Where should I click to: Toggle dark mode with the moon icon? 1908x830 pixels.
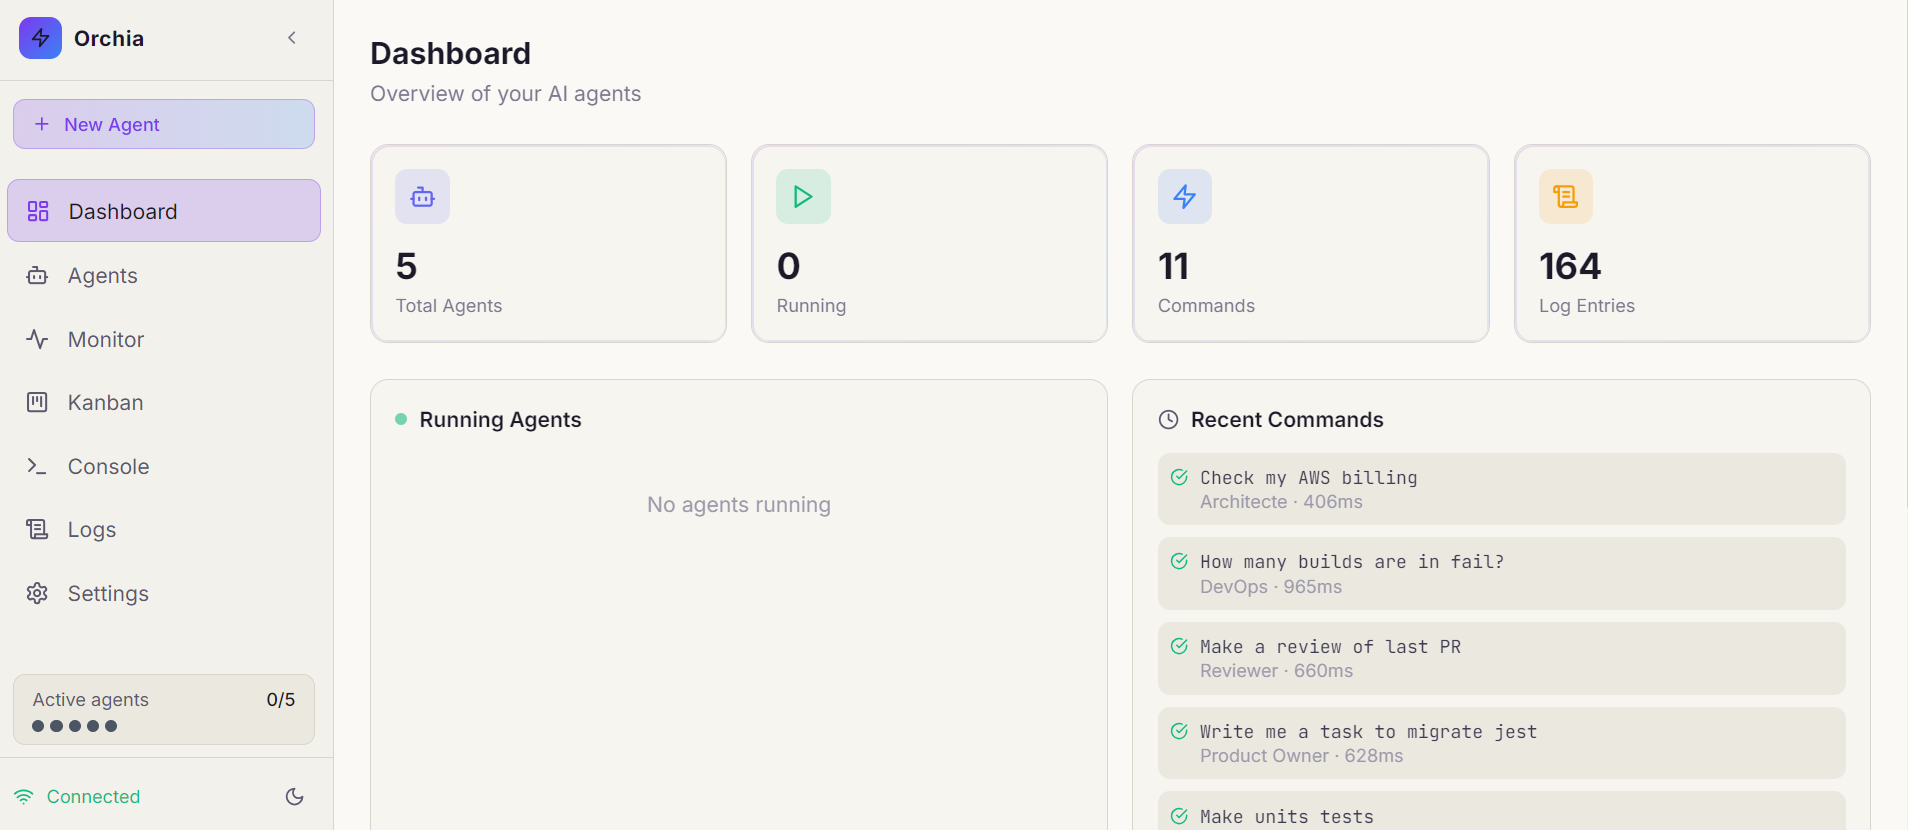click(294, 797)
